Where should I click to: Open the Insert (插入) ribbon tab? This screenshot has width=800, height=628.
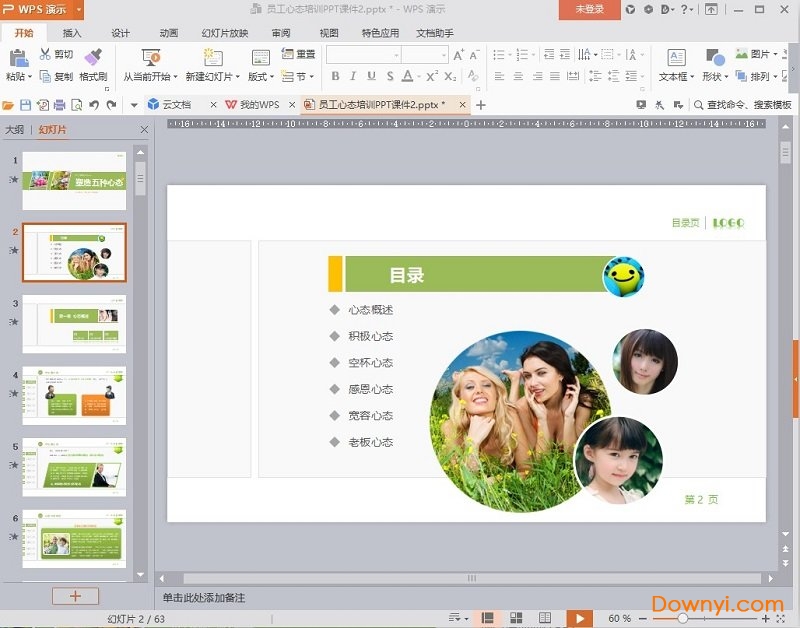tap(72, 33)
